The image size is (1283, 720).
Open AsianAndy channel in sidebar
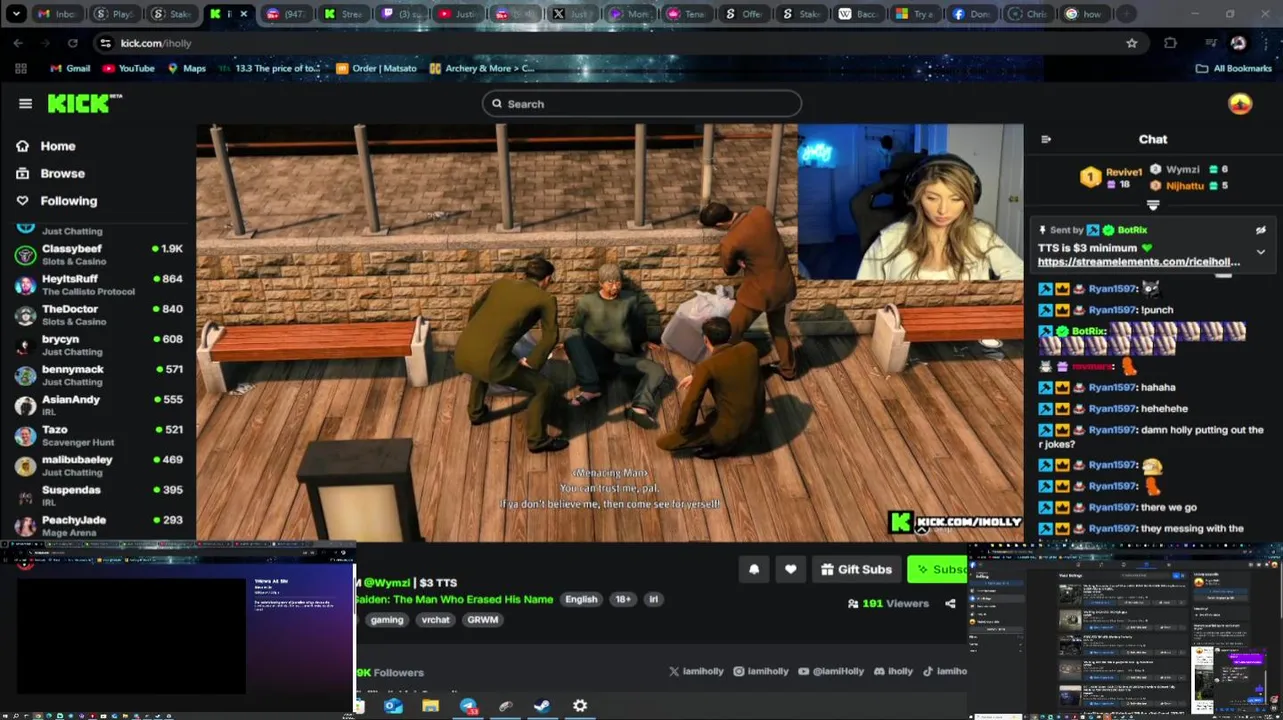click(x=98, y=405)
